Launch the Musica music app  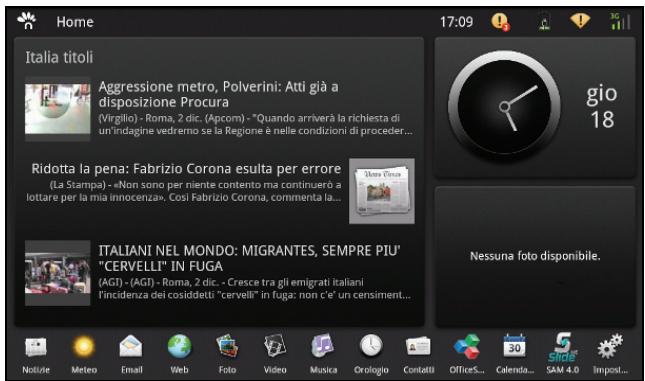tap(323, 346)
